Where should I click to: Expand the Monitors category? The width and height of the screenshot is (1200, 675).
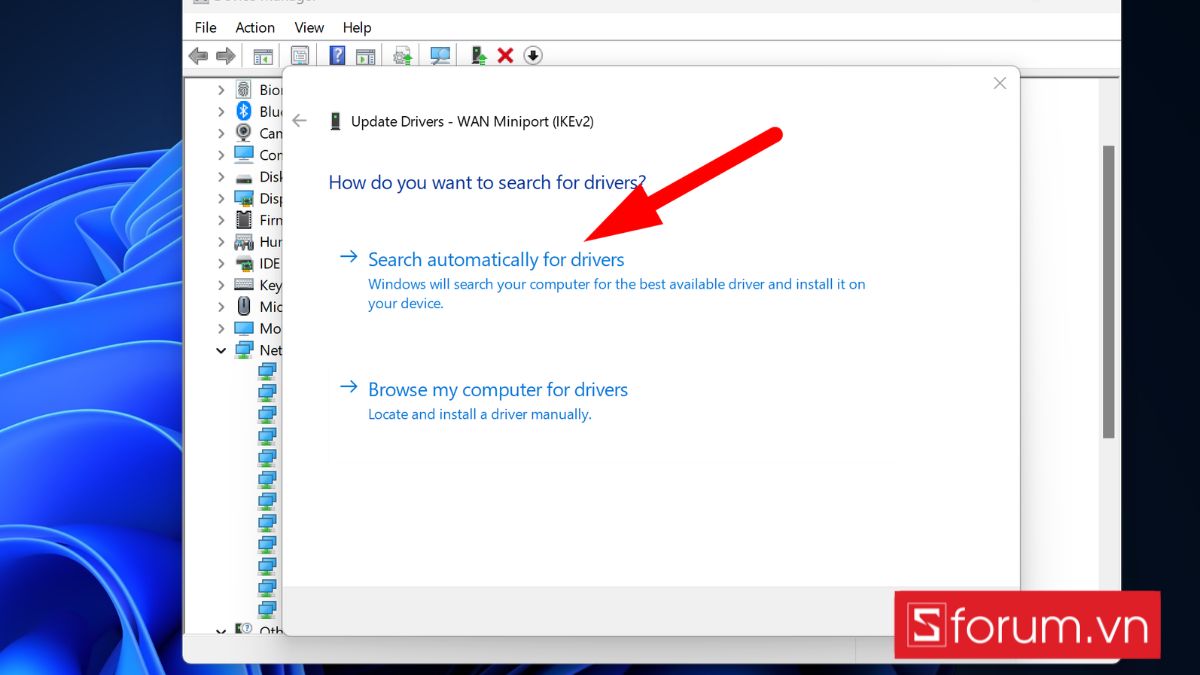pos(221,328)
